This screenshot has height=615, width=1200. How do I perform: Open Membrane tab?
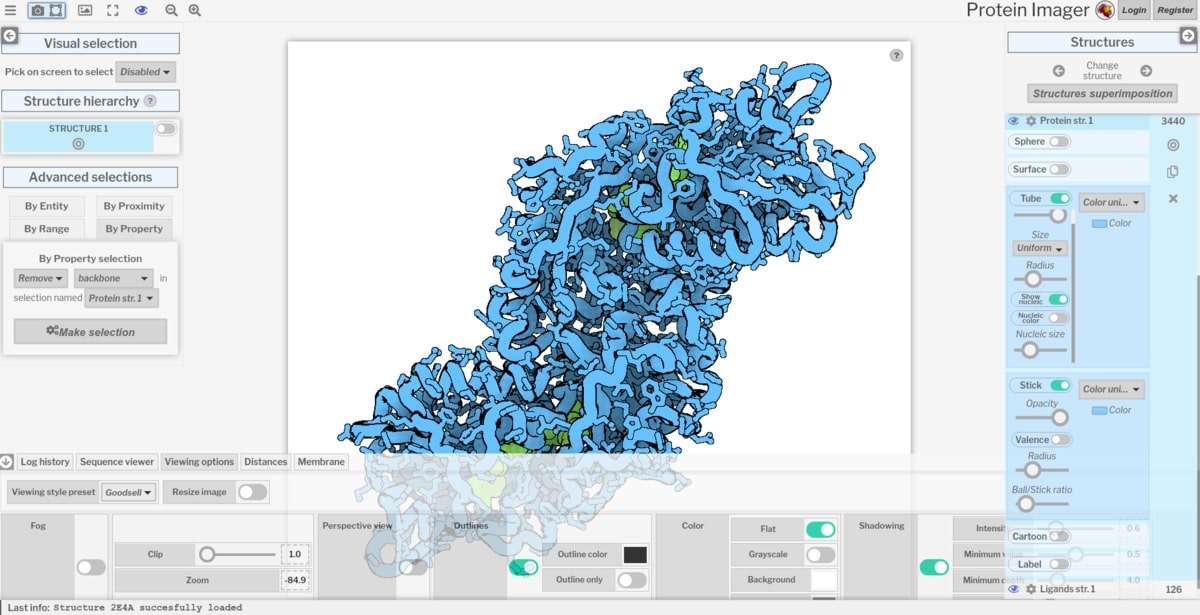[321, 462]
